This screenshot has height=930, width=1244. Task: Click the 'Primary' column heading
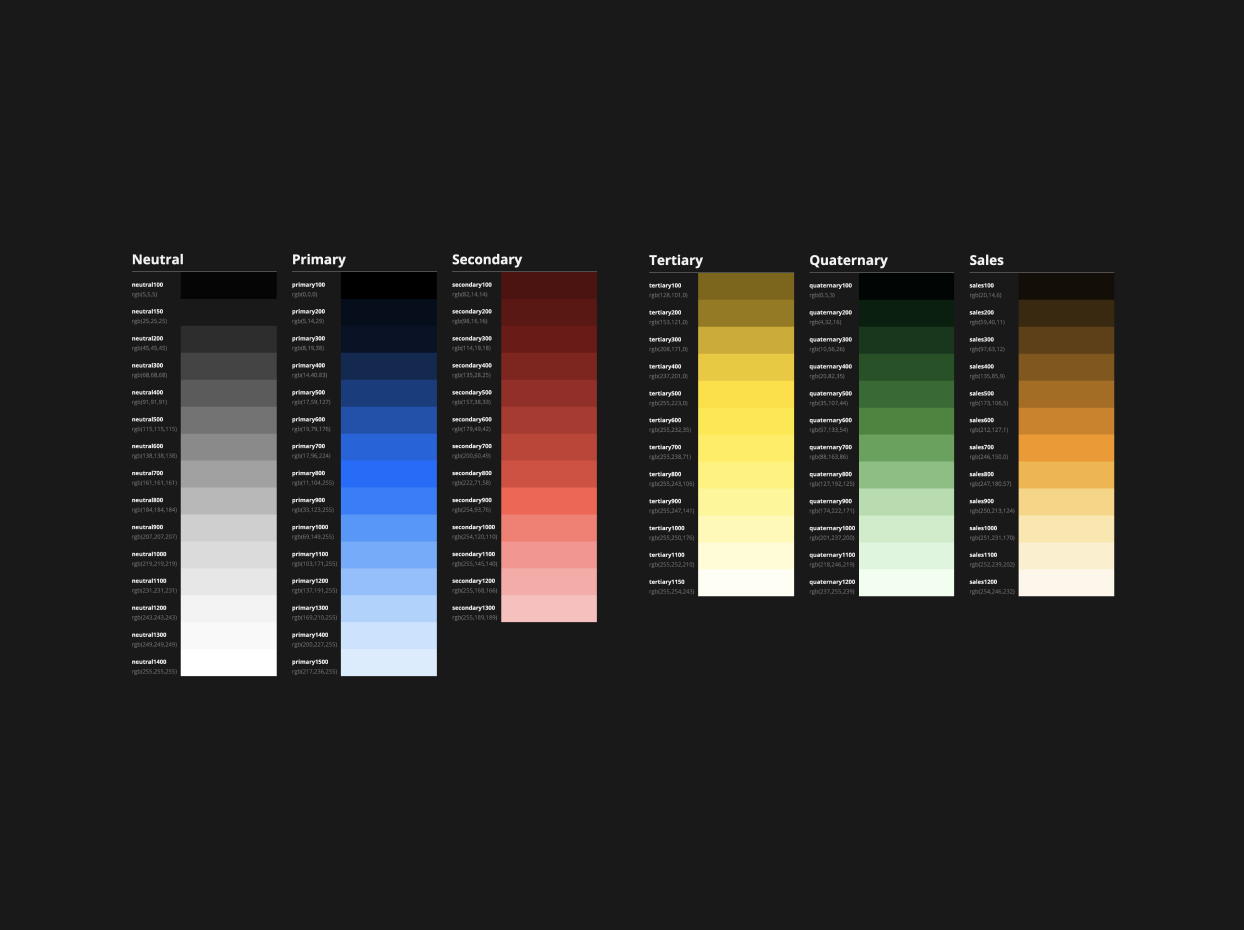tap(319, 259)
